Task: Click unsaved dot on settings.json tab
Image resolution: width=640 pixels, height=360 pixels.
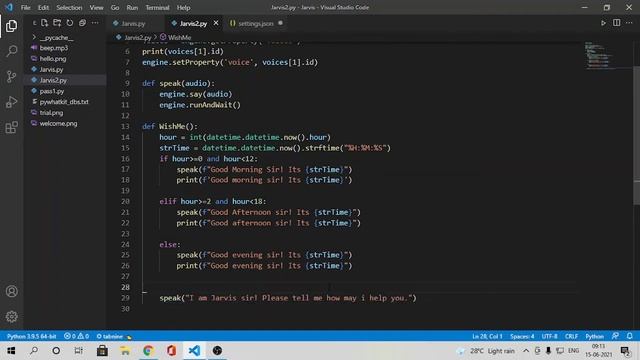Action: coord(280,23)
